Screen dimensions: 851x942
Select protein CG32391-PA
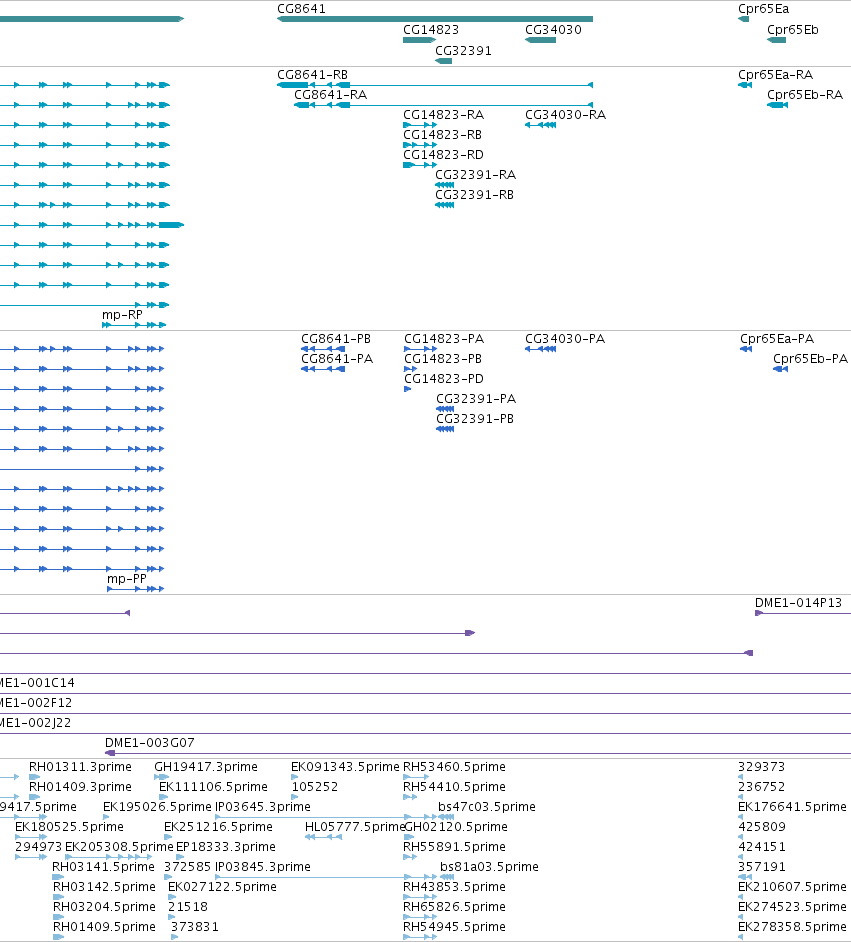pos(445,409)
